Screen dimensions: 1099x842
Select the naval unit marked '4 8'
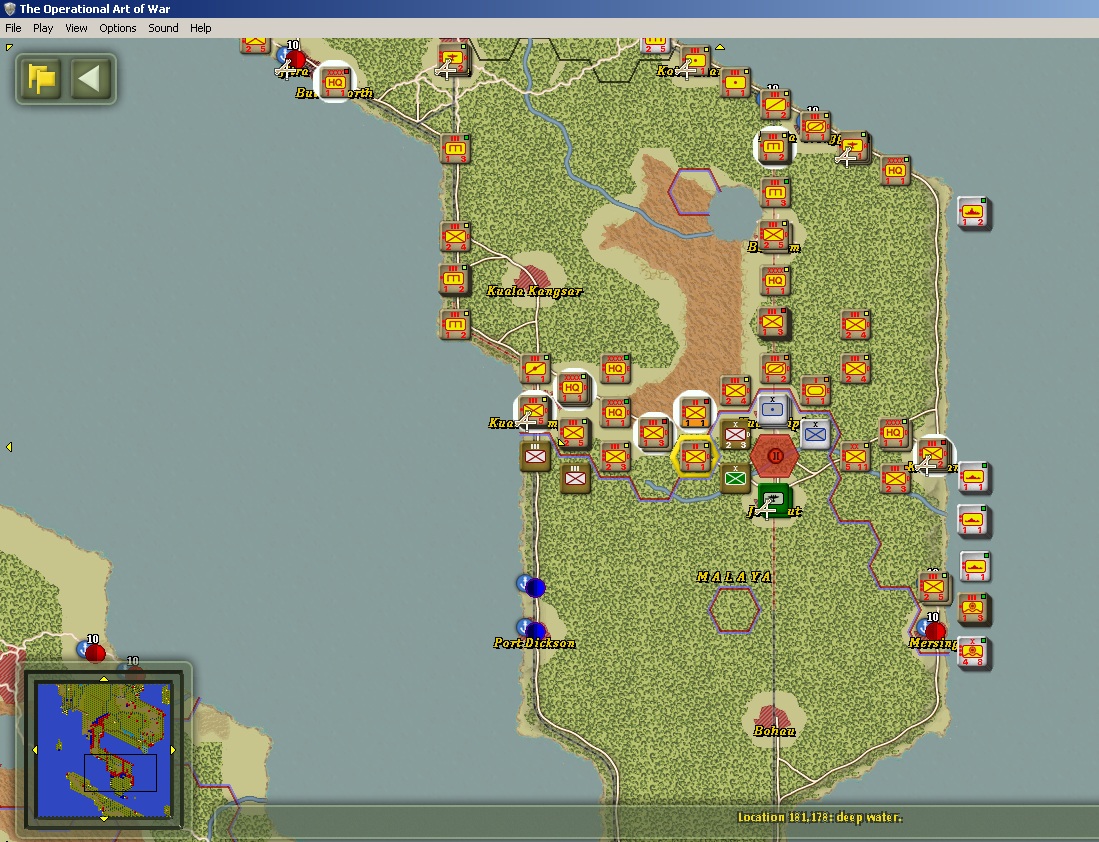974,653
